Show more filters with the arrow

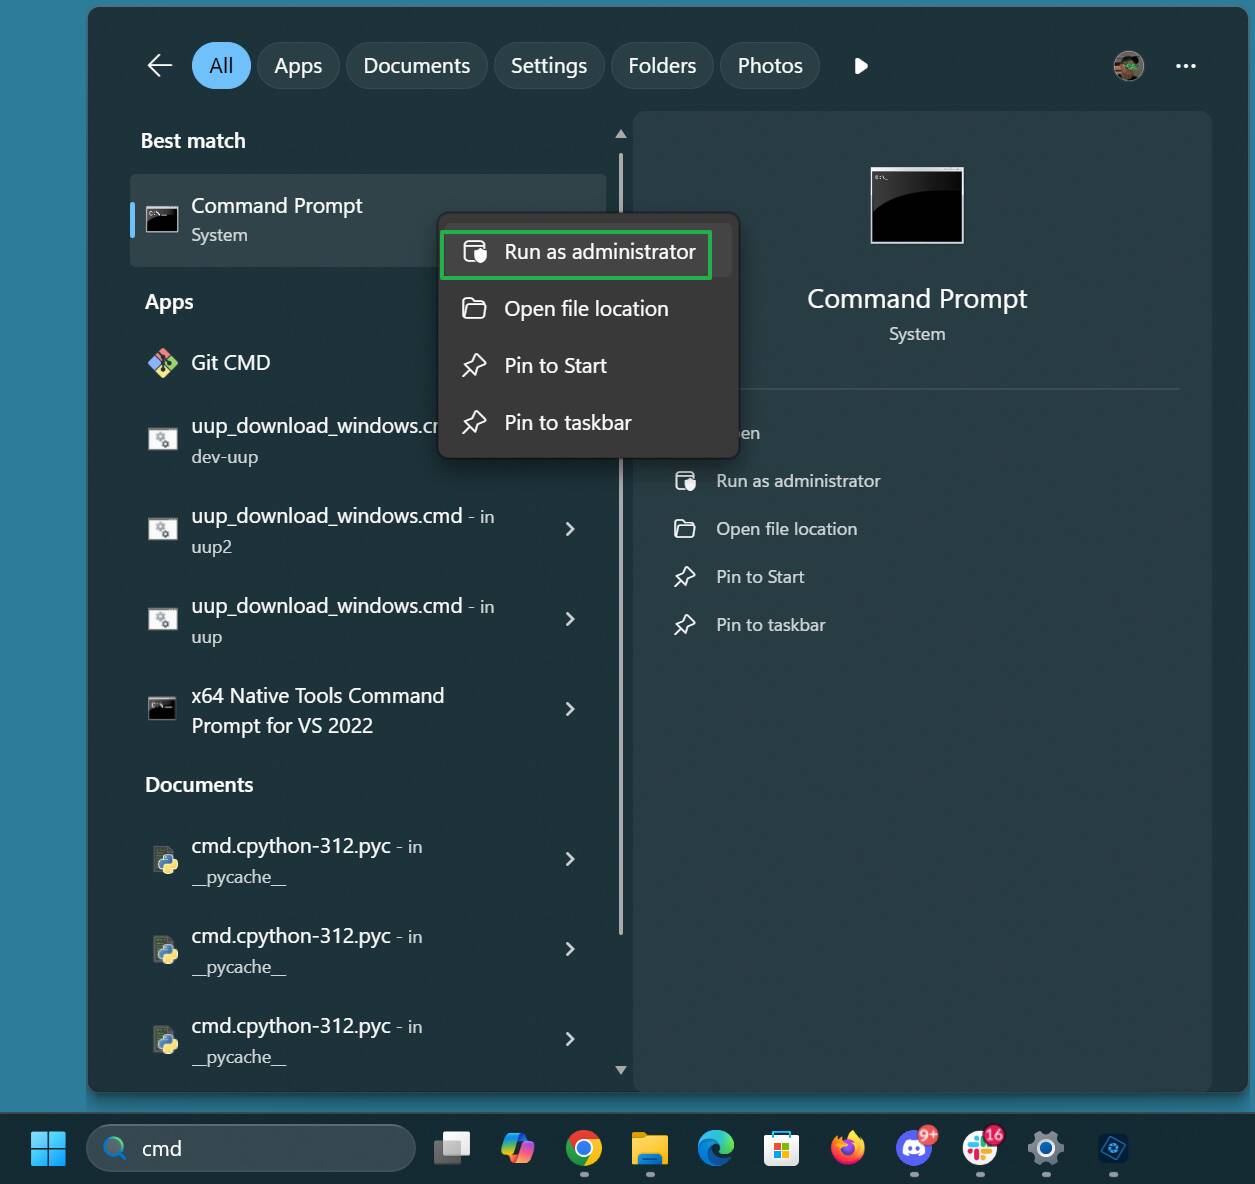861,66
